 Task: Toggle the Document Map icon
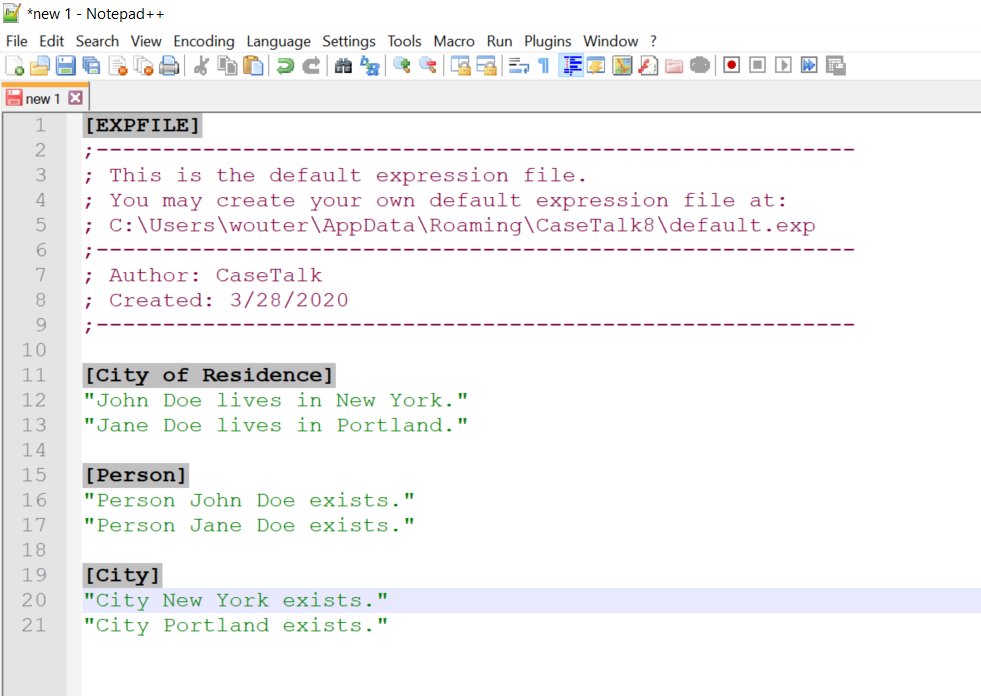622,66
